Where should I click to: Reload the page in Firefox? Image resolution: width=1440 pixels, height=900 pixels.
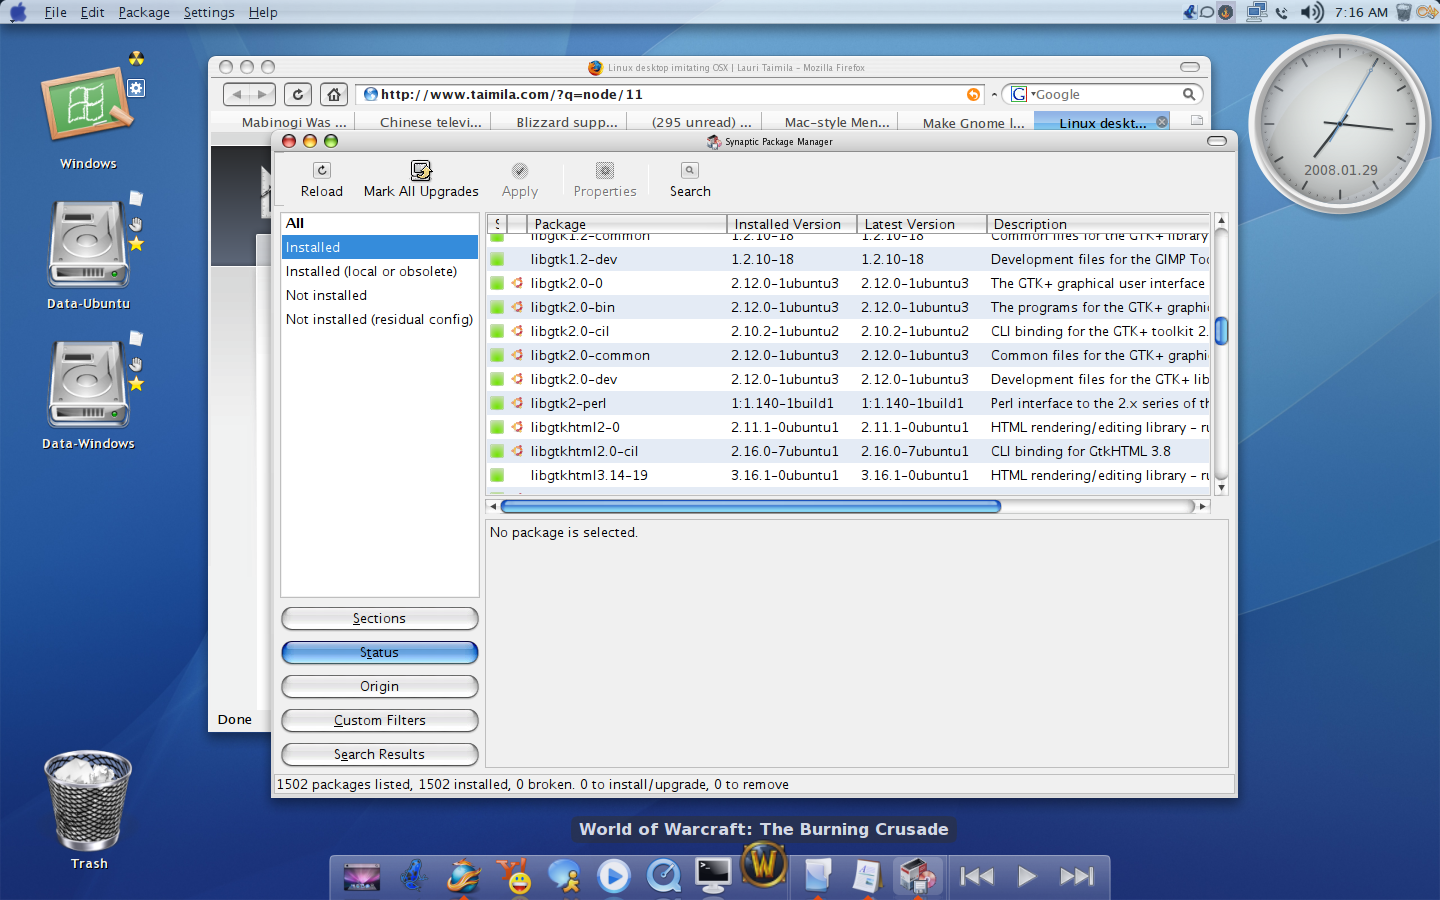click(x=298, y=94)
